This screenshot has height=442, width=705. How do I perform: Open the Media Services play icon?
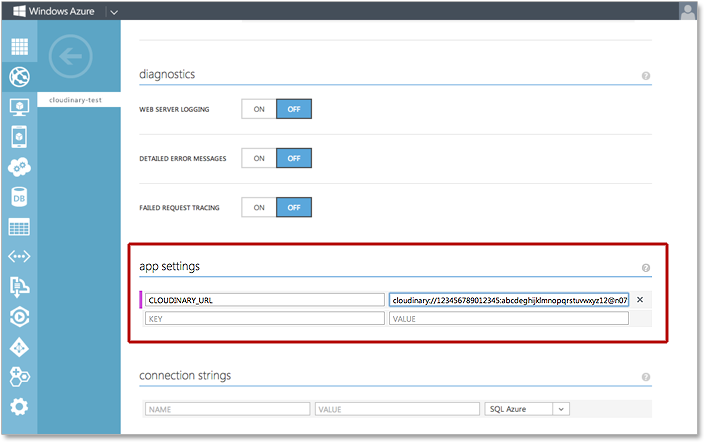[19, 317]
